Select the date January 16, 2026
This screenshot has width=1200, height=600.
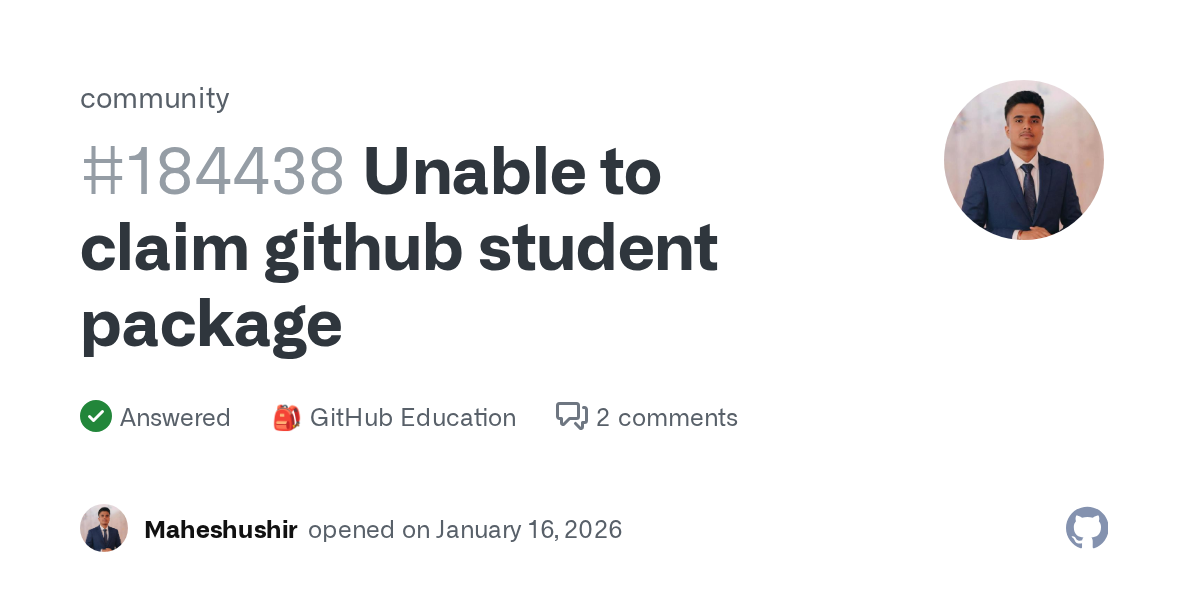(529, 529)
